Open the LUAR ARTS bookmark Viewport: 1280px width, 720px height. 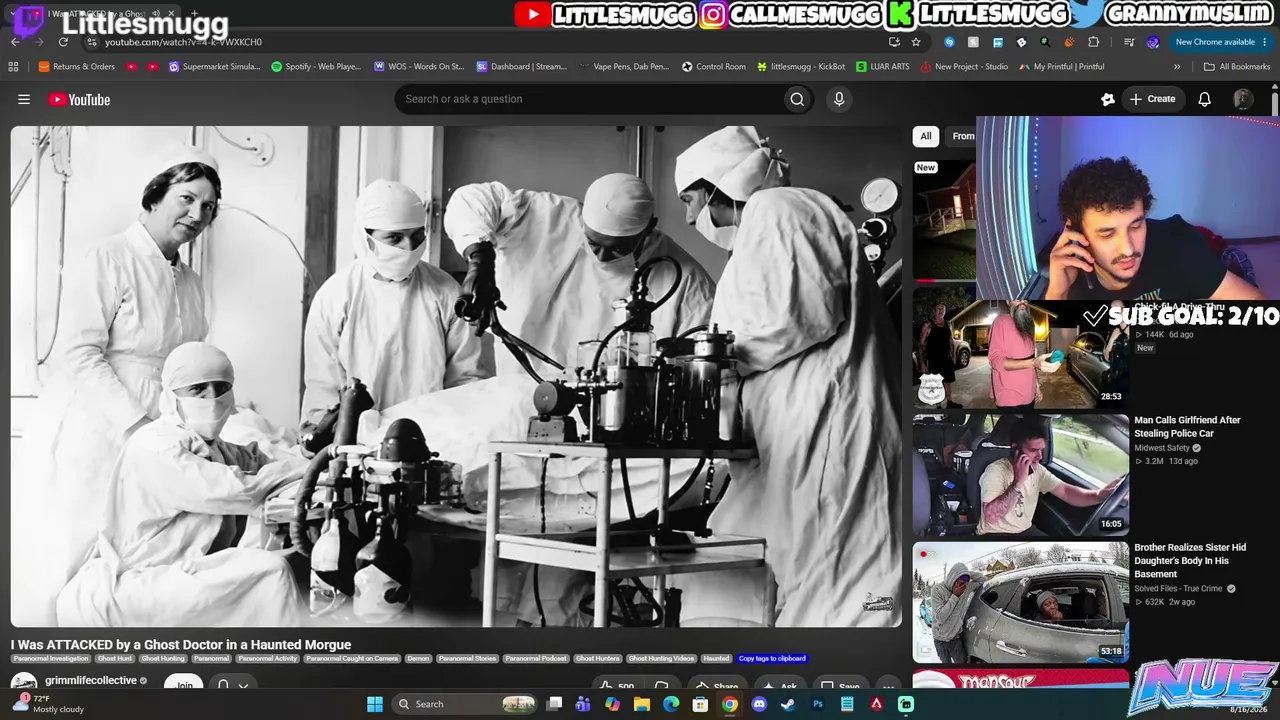coord(883,67)
